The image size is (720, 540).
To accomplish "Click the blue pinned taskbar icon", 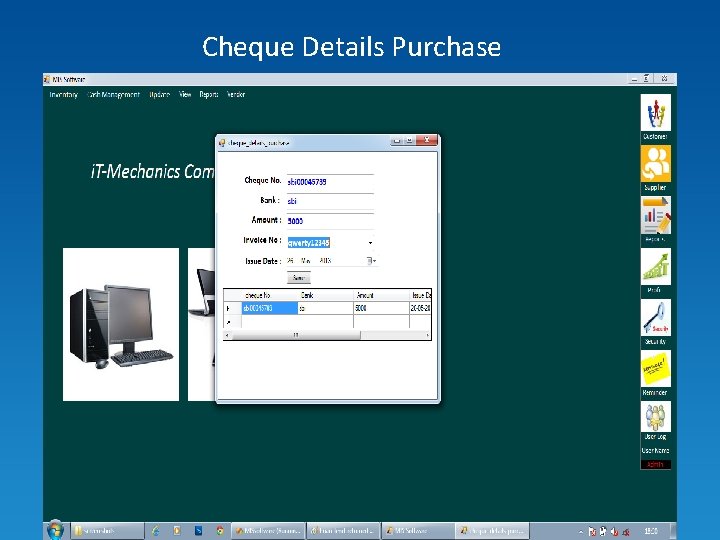I will pos(198,530).
